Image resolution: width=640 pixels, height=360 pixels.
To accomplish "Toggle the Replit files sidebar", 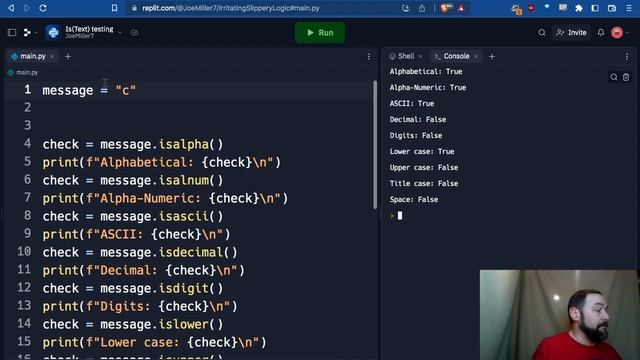I will click(12, 33).
